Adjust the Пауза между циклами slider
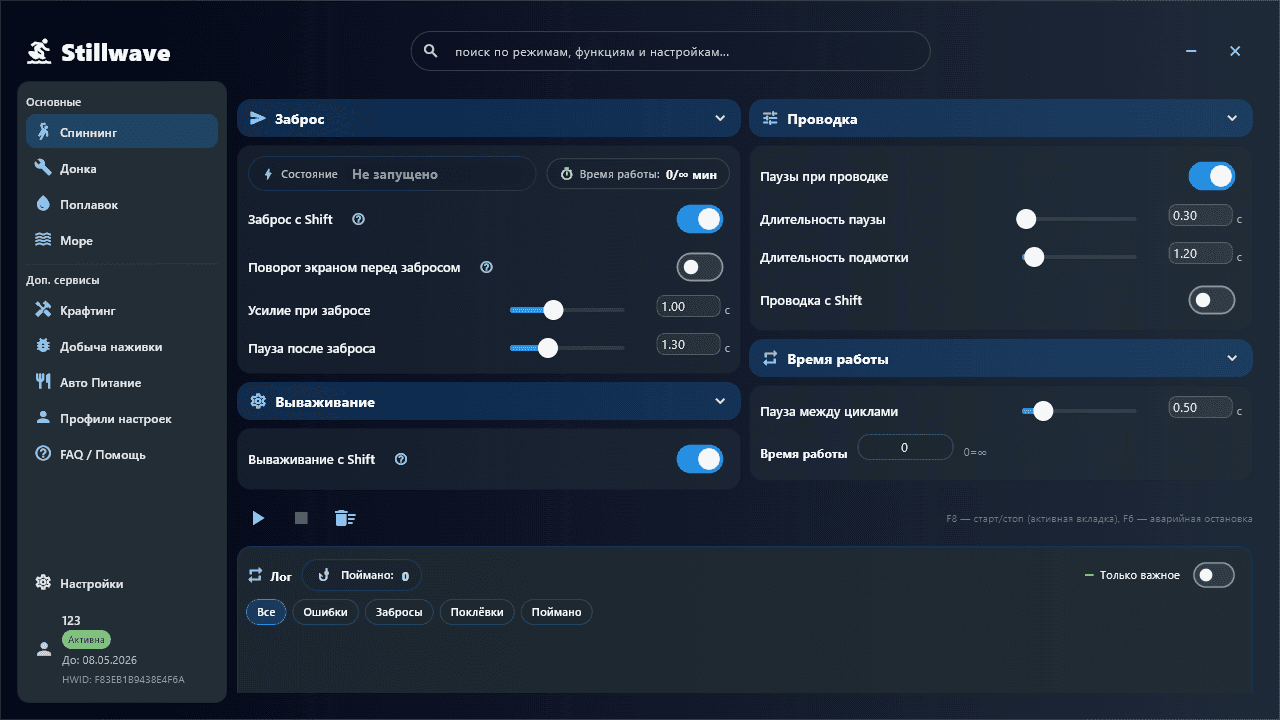 1043,410
